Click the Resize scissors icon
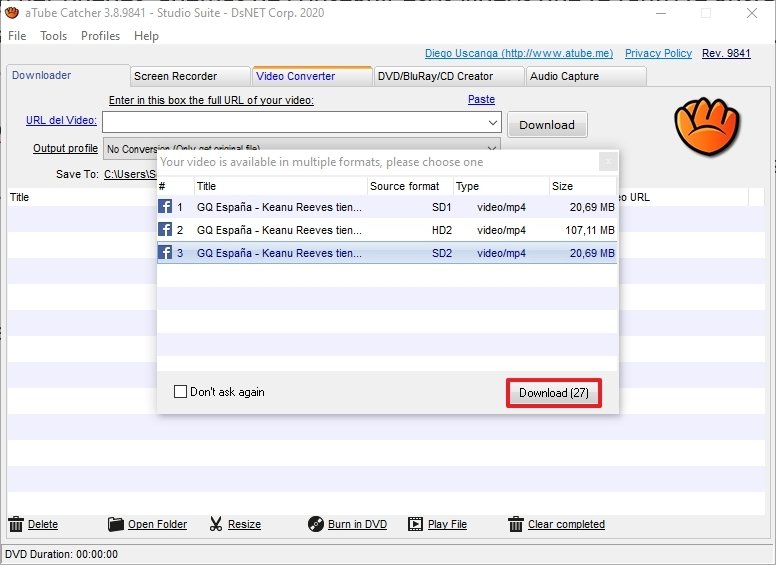The width and height of the screenshot is (776, 565). click(216, 524)
